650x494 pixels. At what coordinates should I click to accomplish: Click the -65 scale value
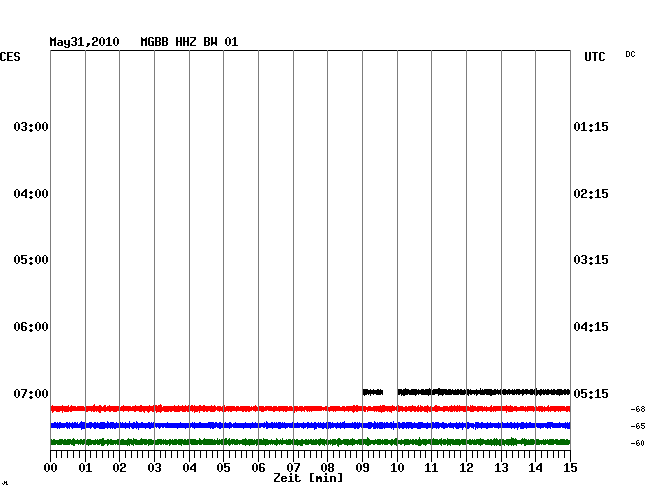coord(638,426)
